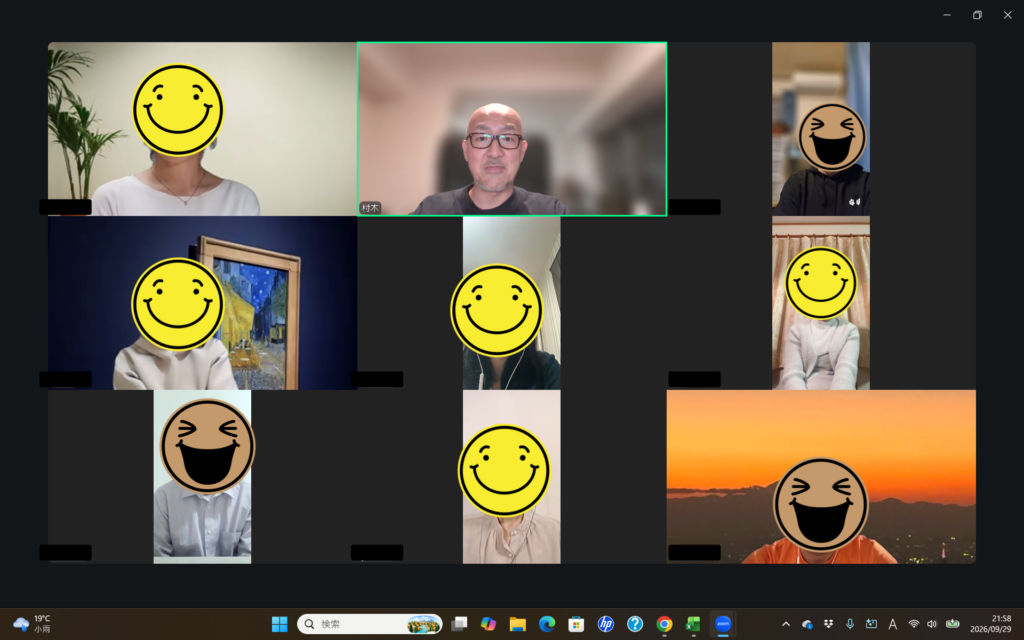
Task: Click the 村木 participant name label
Action: coord(370,208)
